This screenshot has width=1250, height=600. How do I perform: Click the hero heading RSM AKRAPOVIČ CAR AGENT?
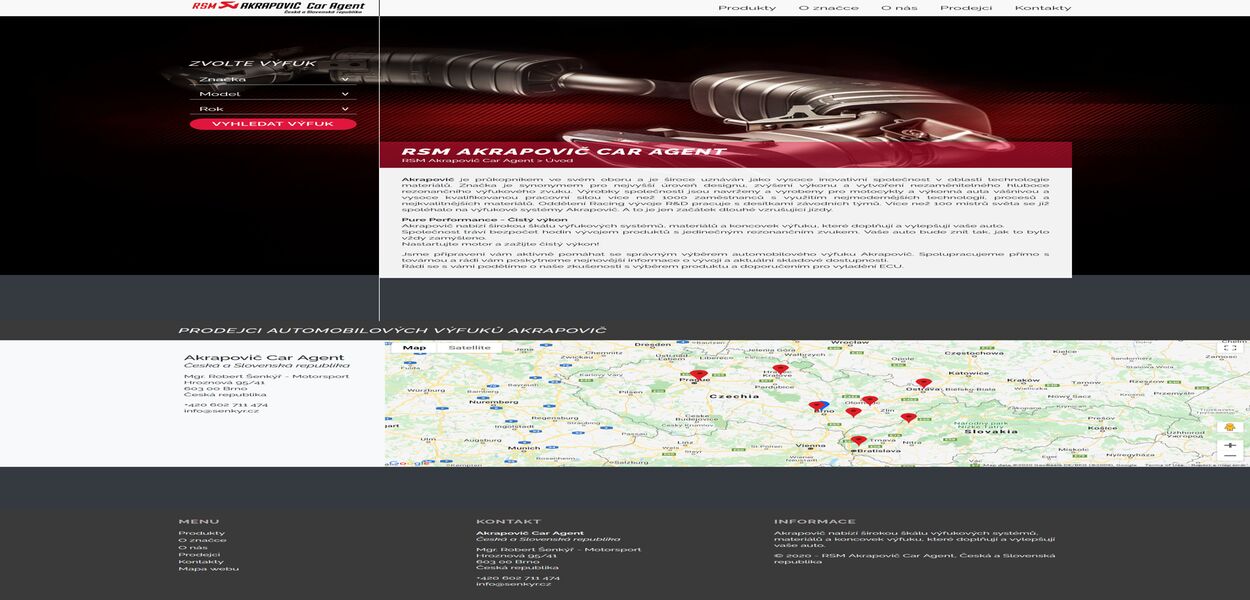point(564,152)
